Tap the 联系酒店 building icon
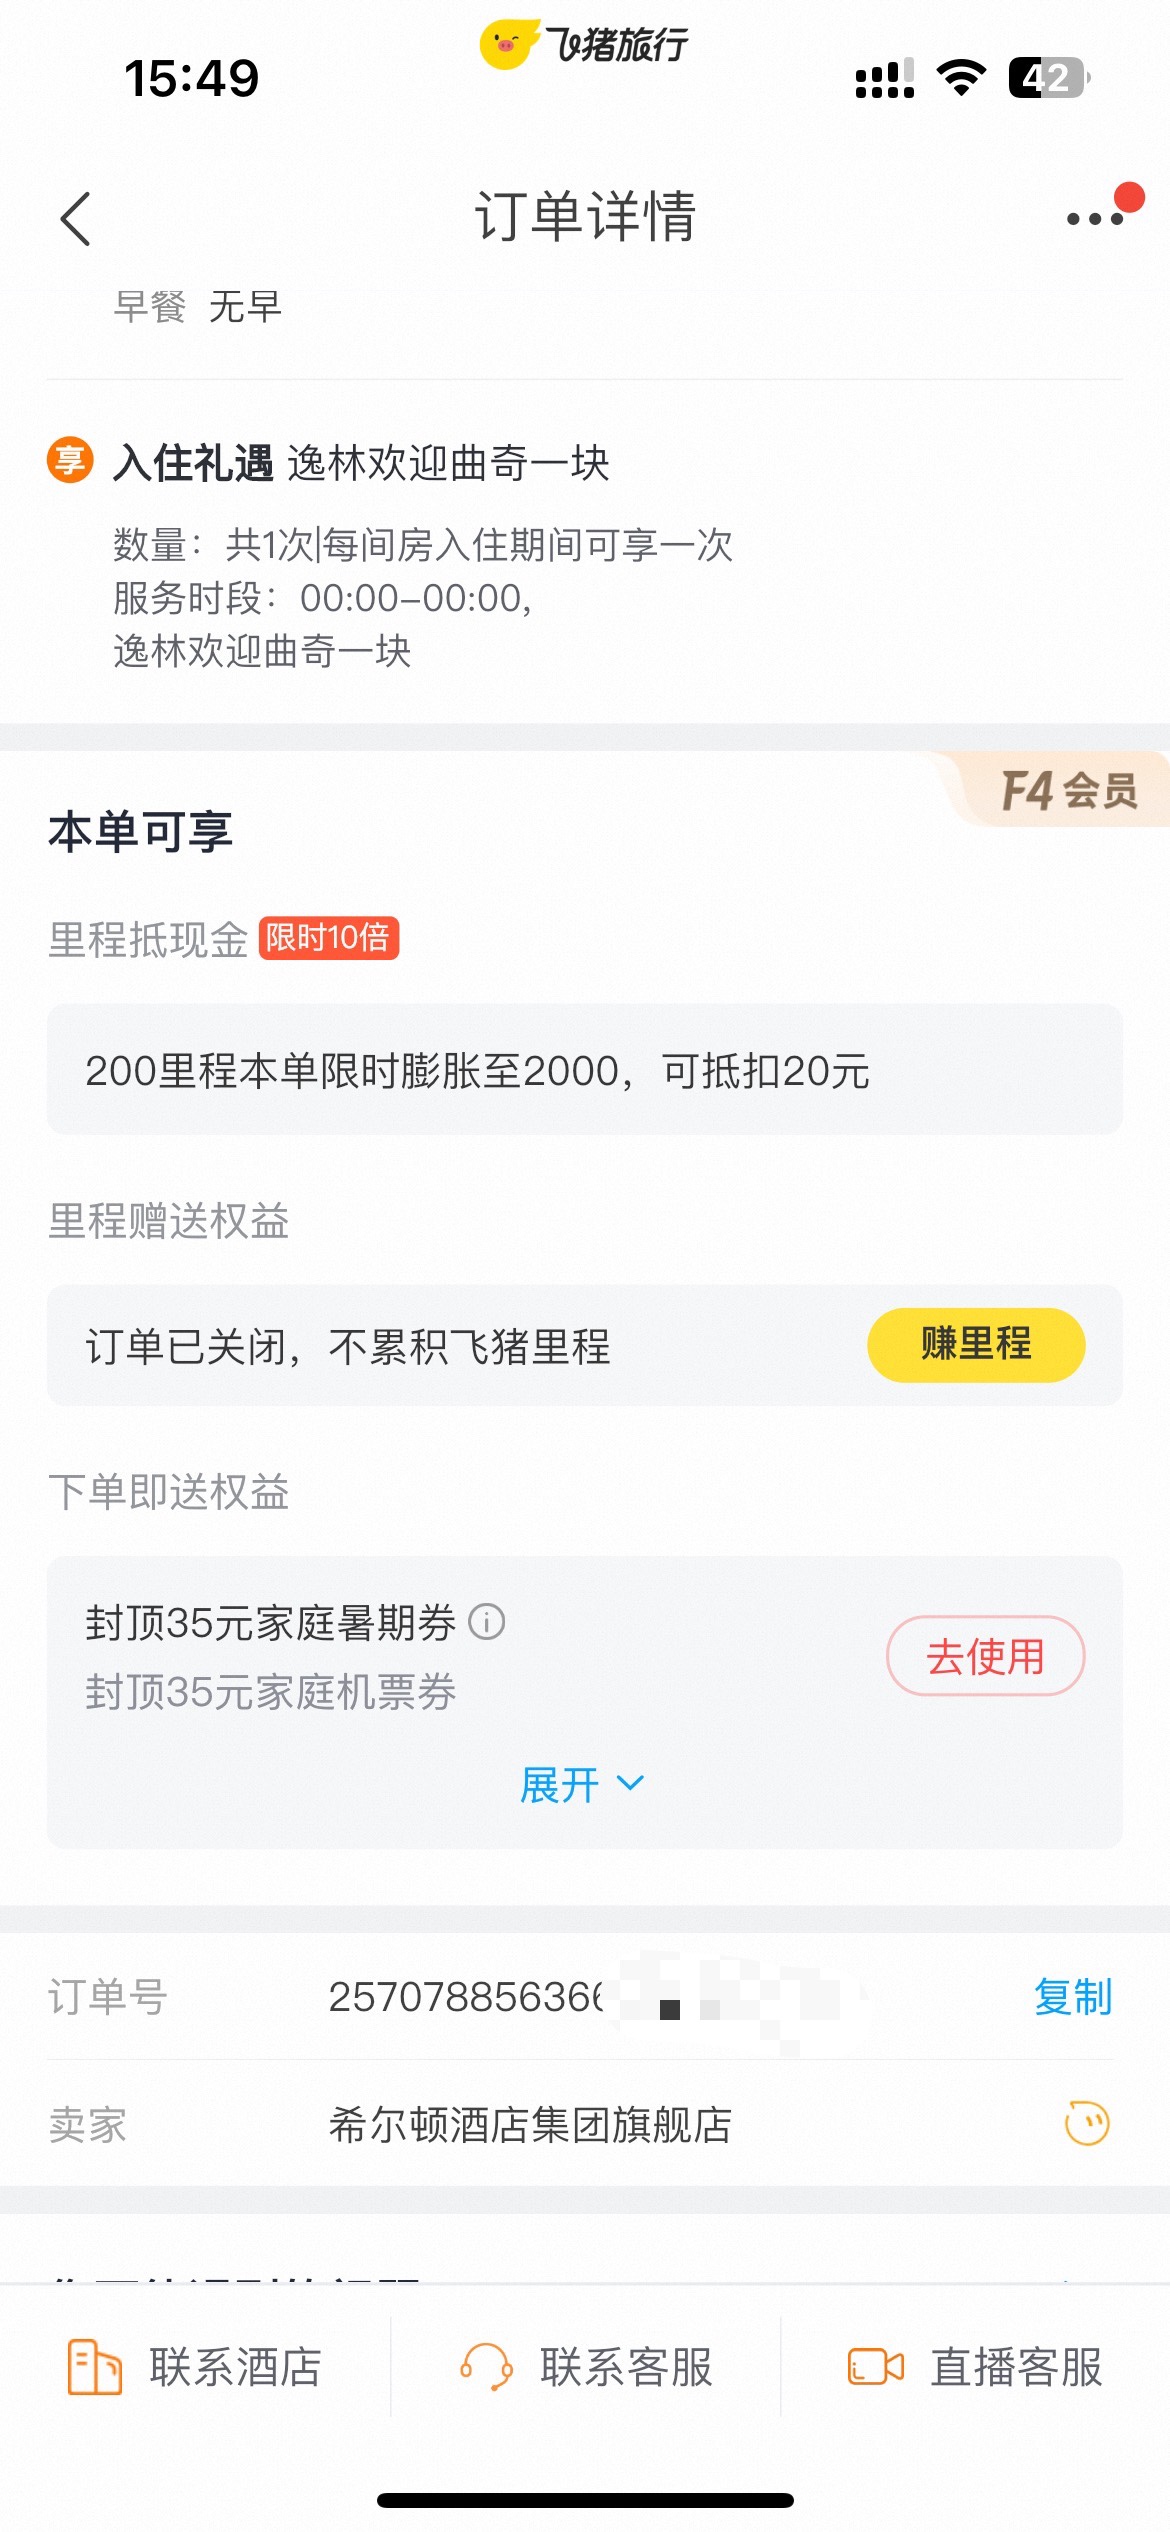Image resolution: width=1170 pixels, height=2532 pixels. click(x=94, y=2367)
